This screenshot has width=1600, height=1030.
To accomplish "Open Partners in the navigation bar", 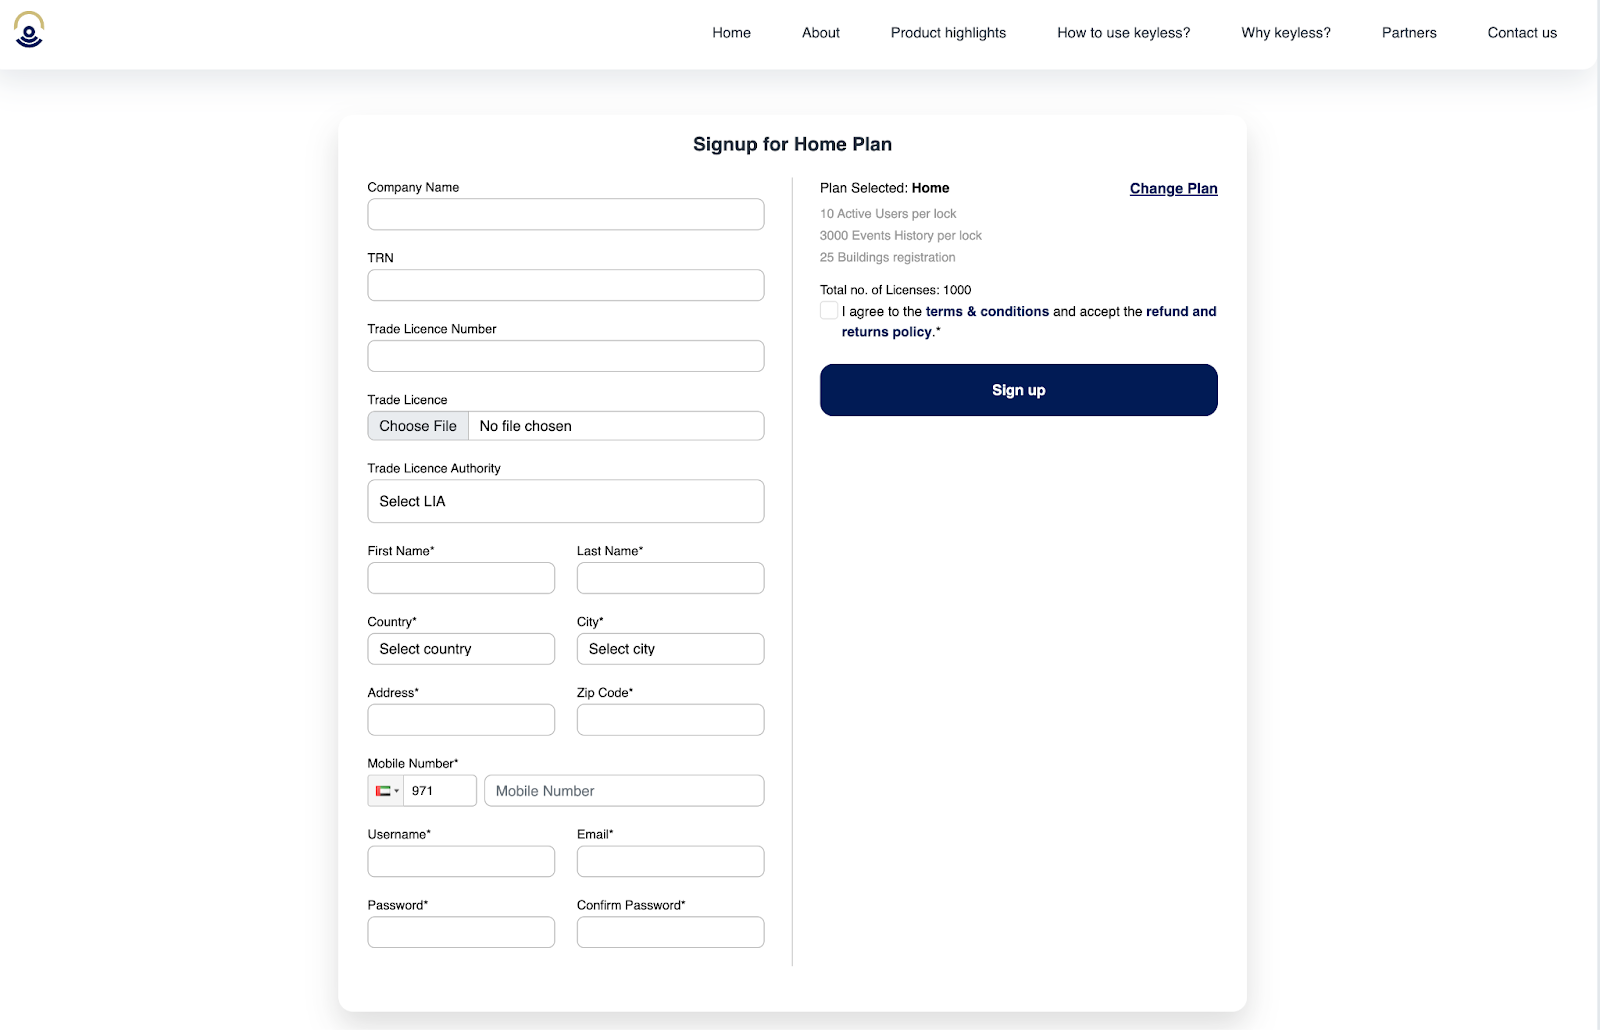I will coord(1409,33).
